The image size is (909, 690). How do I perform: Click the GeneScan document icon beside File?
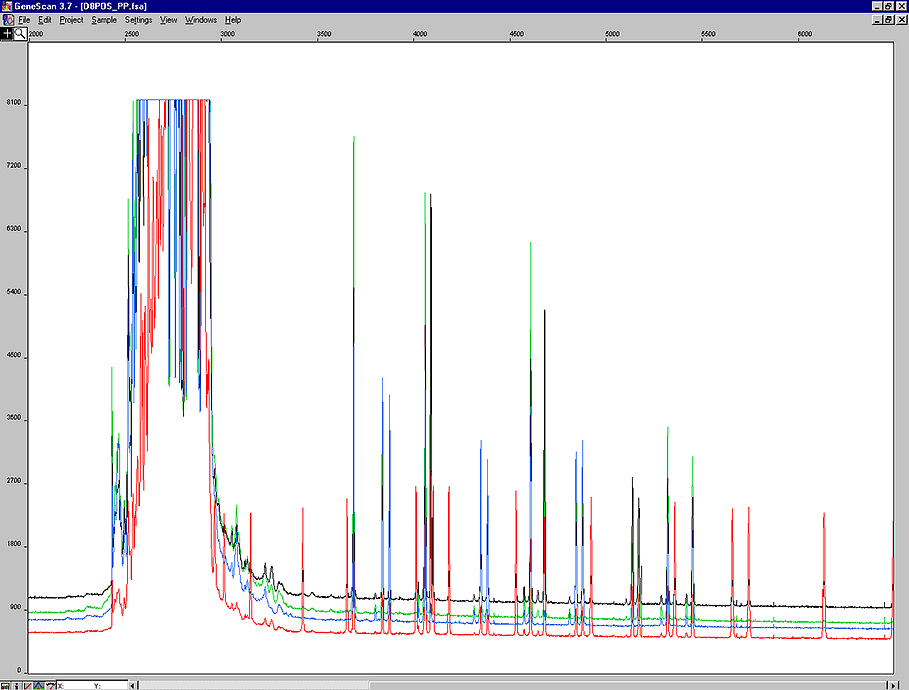pyautogui.click(x=7, y=20)
